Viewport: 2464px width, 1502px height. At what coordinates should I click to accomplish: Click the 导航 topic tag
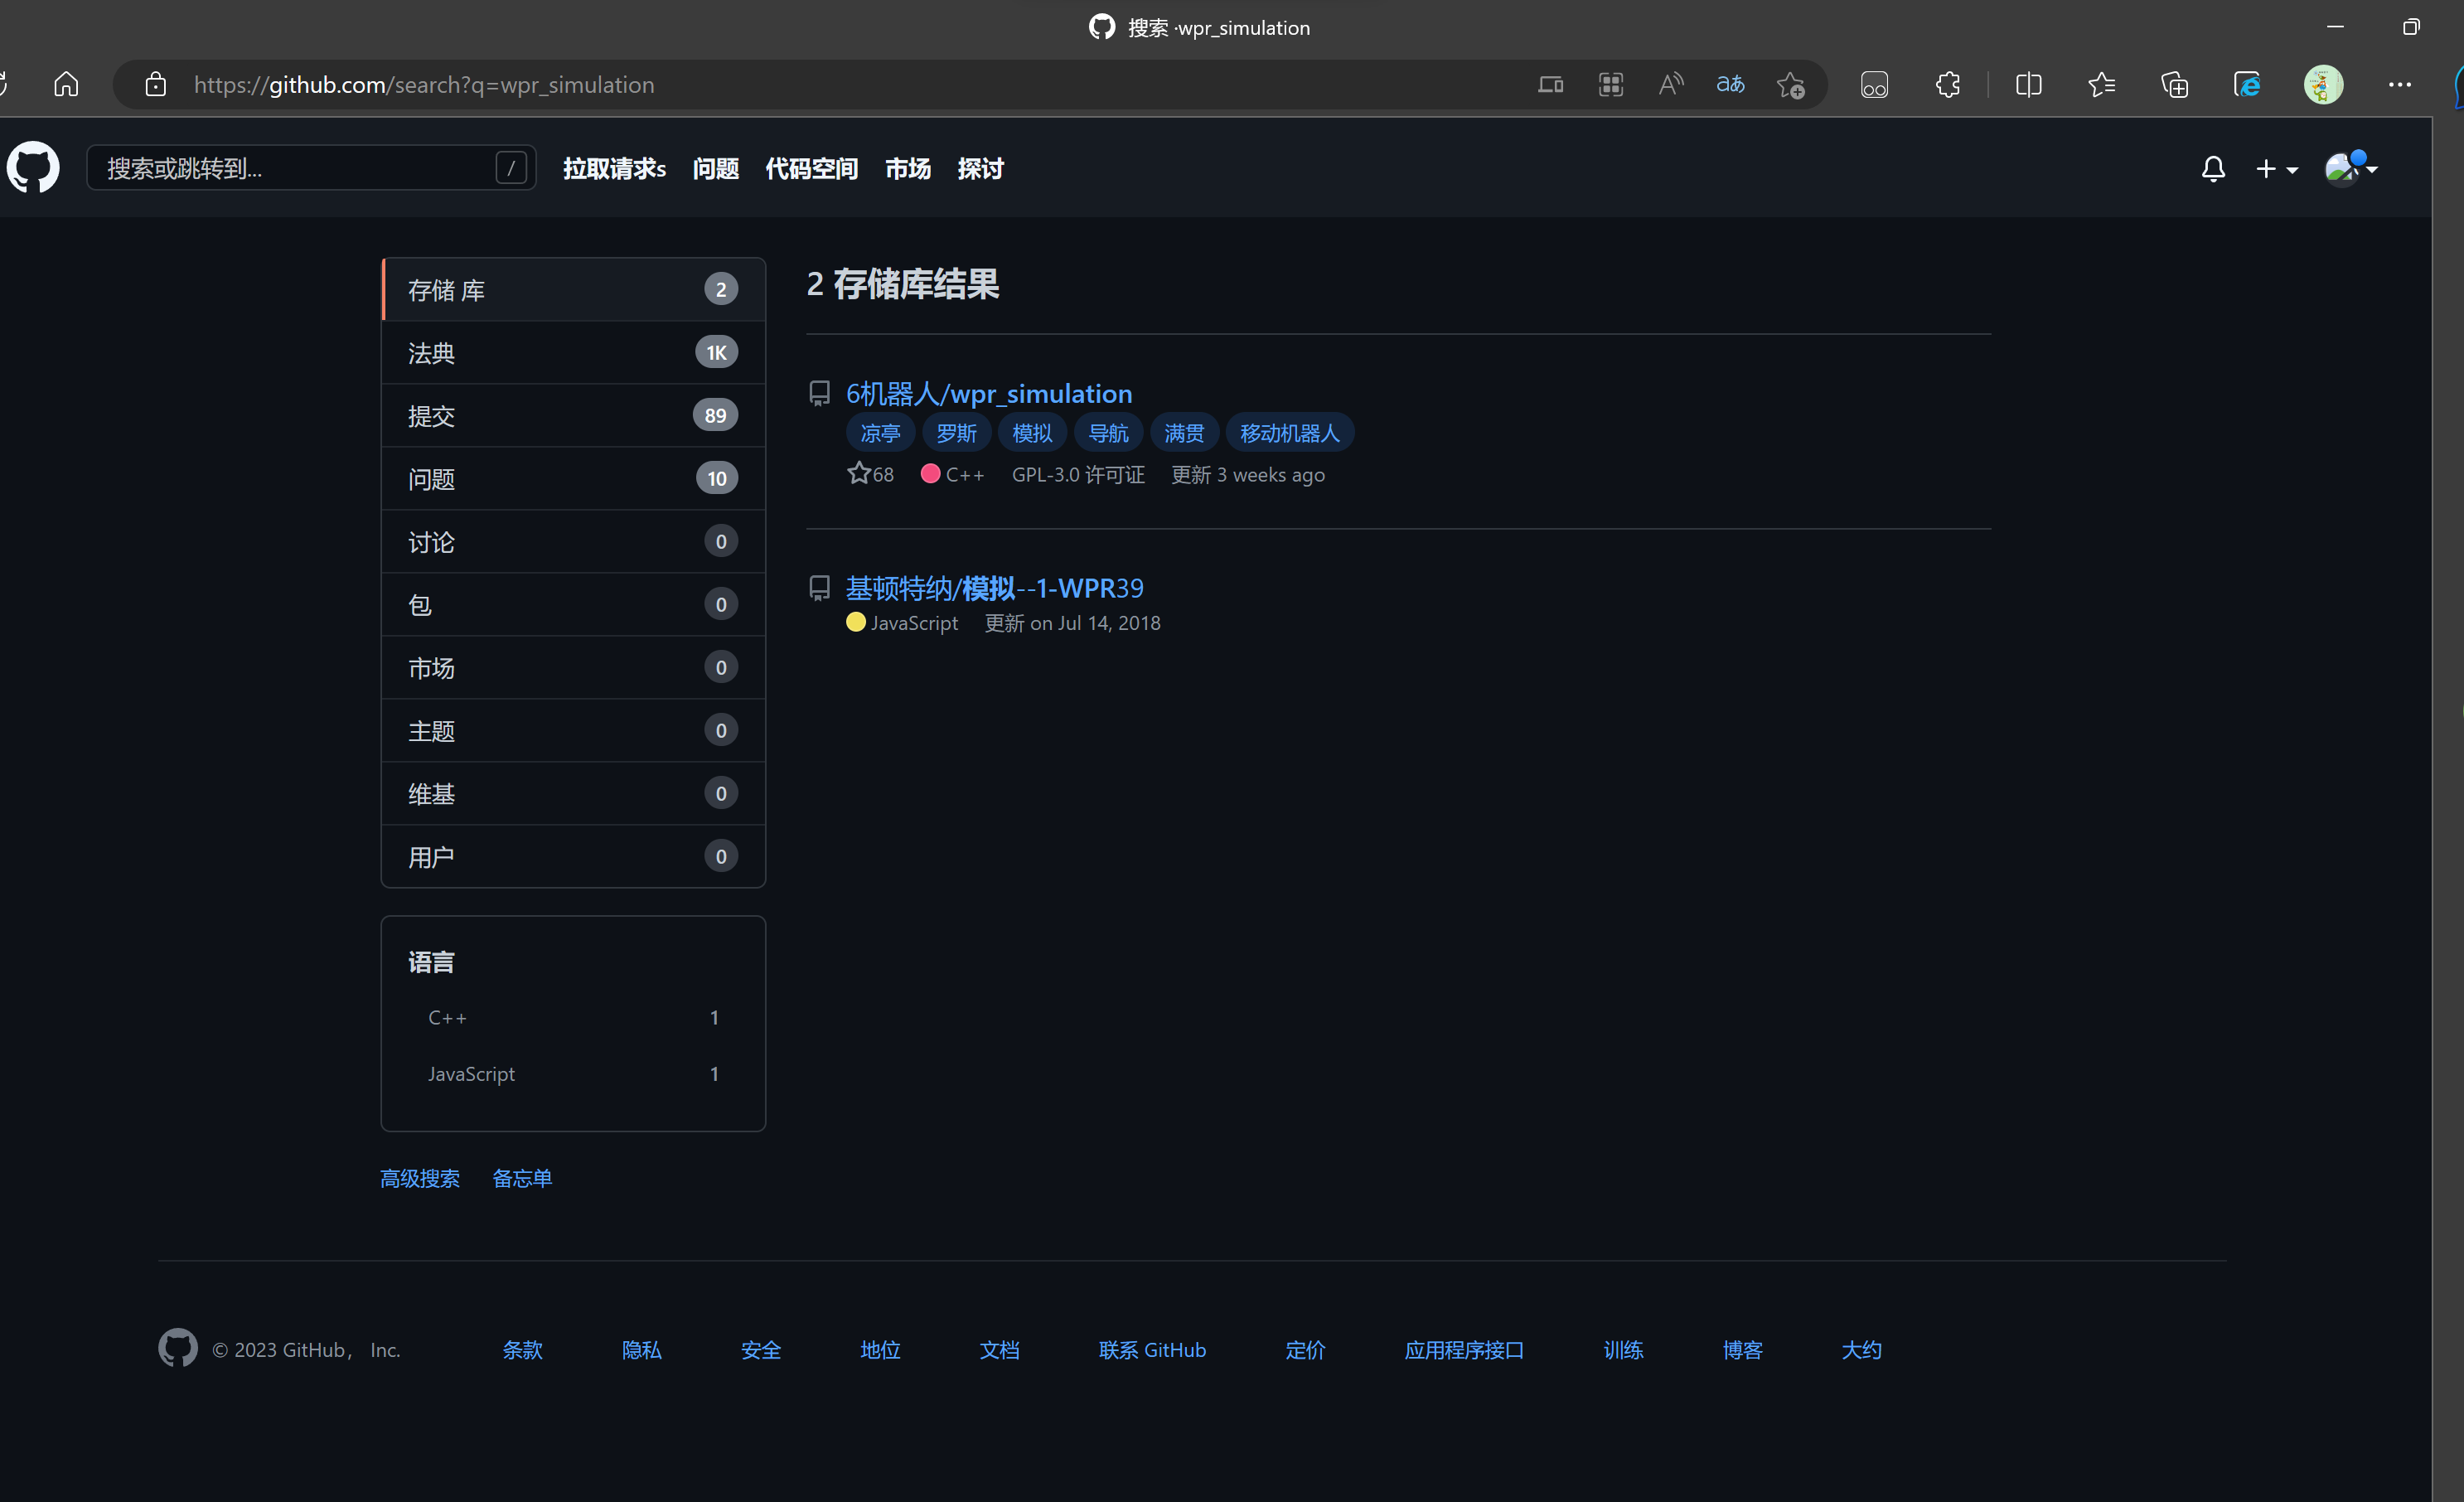point(1108,433)
